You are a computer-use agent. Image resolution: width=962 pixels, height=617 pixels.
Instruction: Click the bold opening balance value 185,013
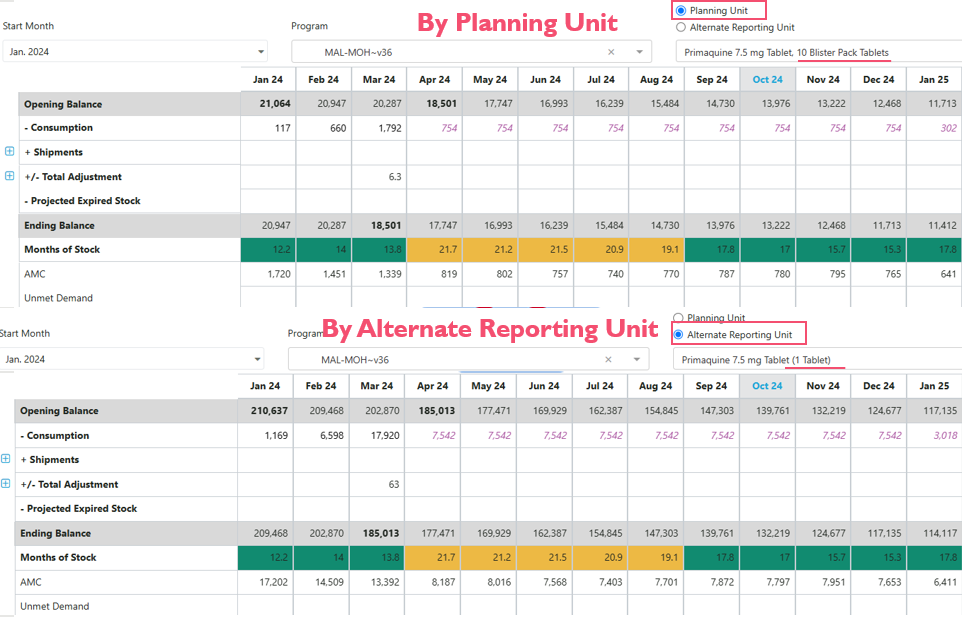[437, 410]
